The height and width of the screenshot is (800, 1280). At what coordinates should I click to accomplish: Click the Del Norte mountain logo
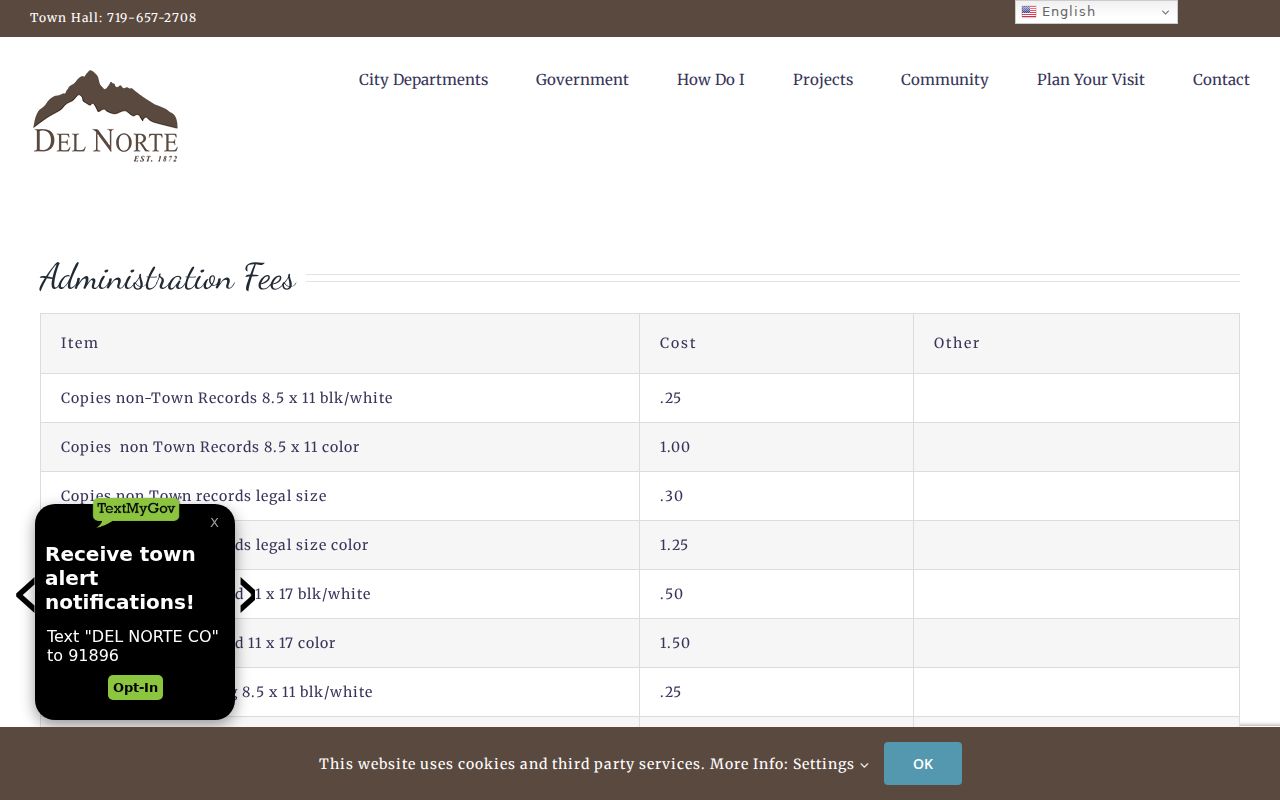pyautogui.click(x=106, y=116)
